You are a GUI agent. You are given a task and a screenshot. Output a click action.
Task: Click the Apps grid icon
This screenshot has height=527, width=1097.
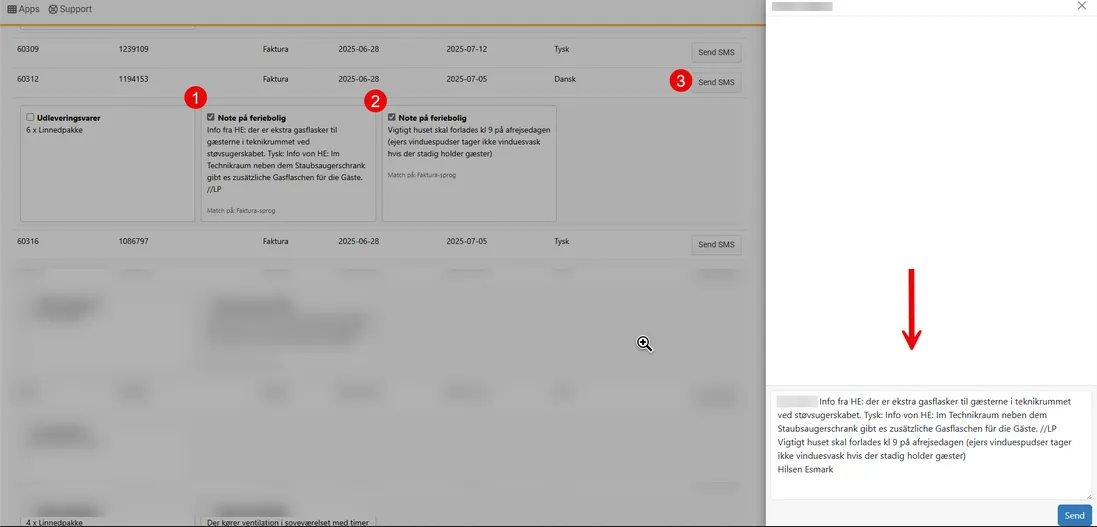pyautogui.click(x=11, y=9)
